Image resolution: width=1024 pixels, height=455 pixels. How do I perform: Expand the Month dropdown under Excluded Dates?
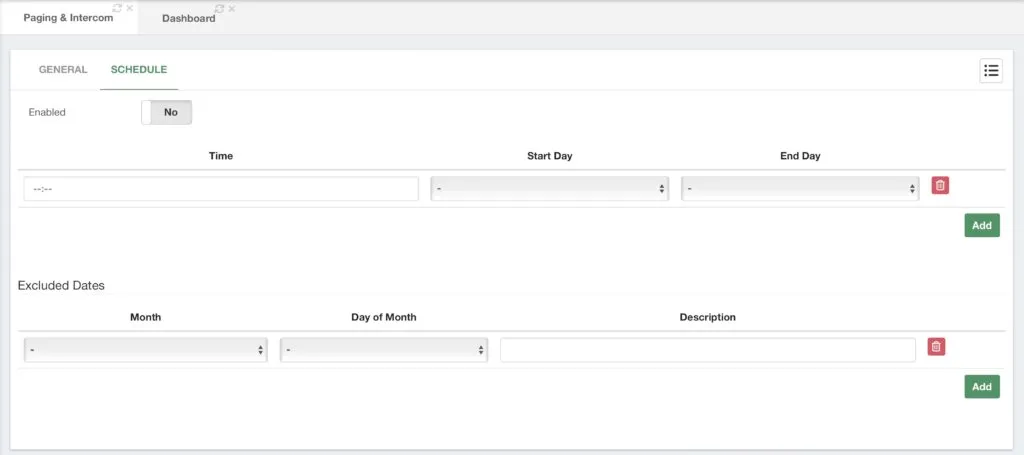tap(146, 350)
